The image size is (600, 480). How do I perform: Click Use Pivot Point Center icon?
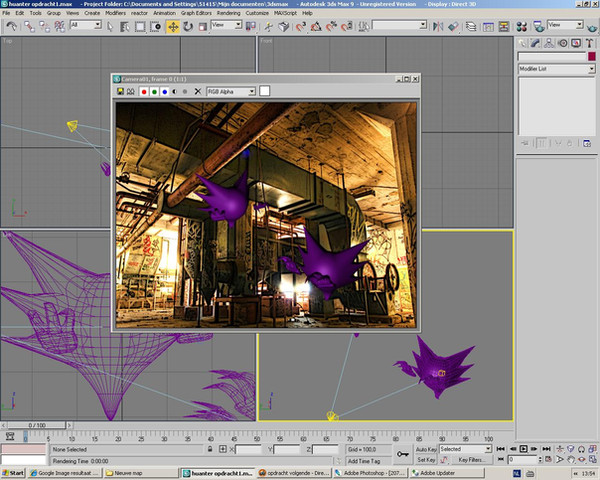point(251,26)
